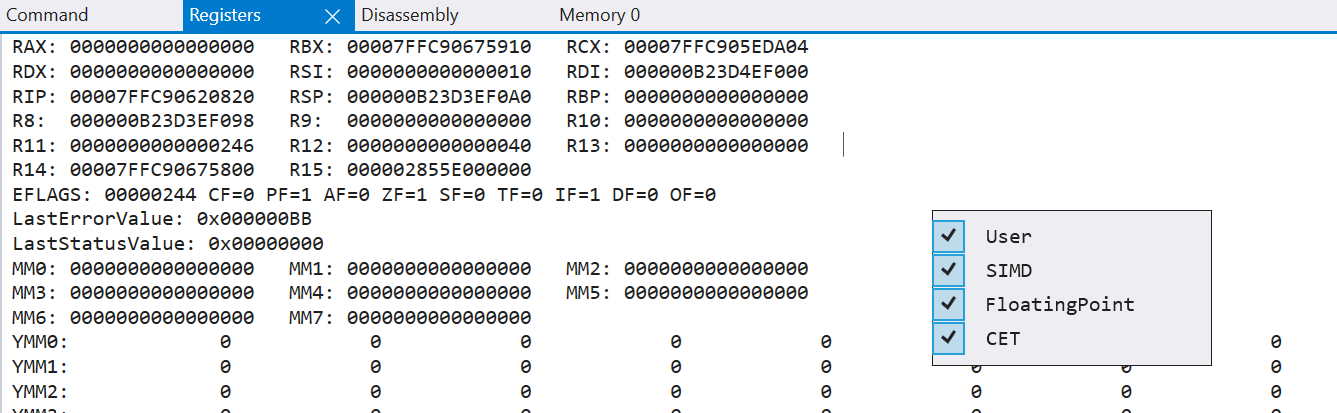Switch to the Command tab

click(48, 15)
